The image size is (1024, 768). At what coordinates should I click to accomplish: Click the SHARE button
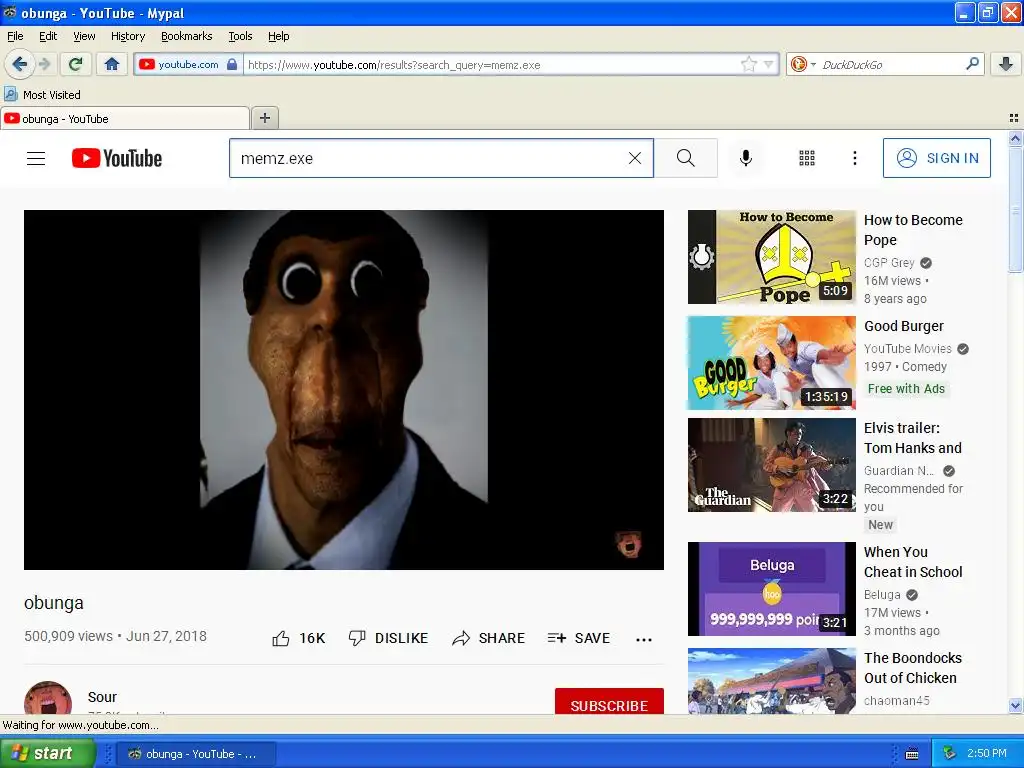[x=488, y=638]
